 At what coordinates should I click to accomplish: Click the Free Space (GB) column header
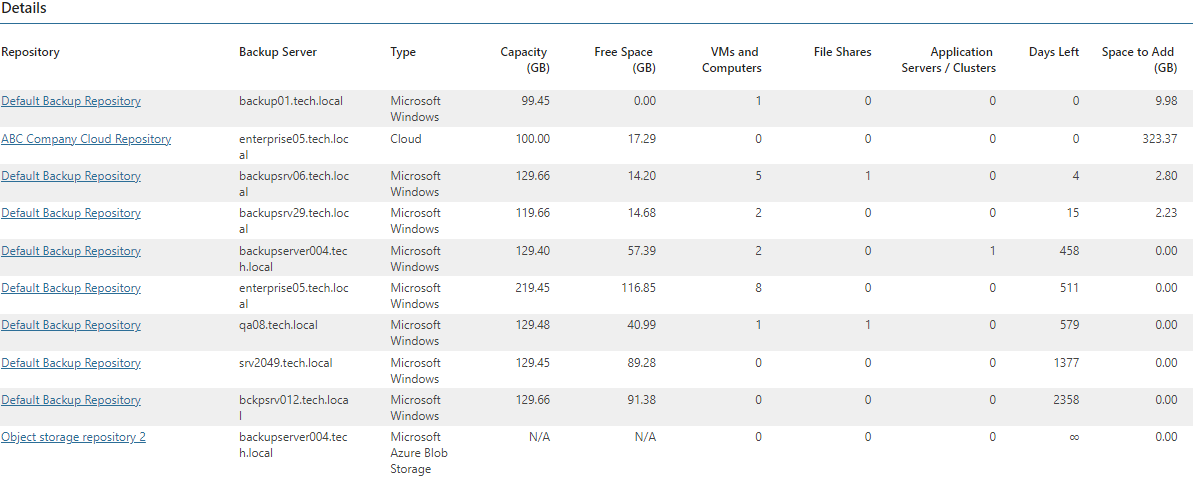625,60
